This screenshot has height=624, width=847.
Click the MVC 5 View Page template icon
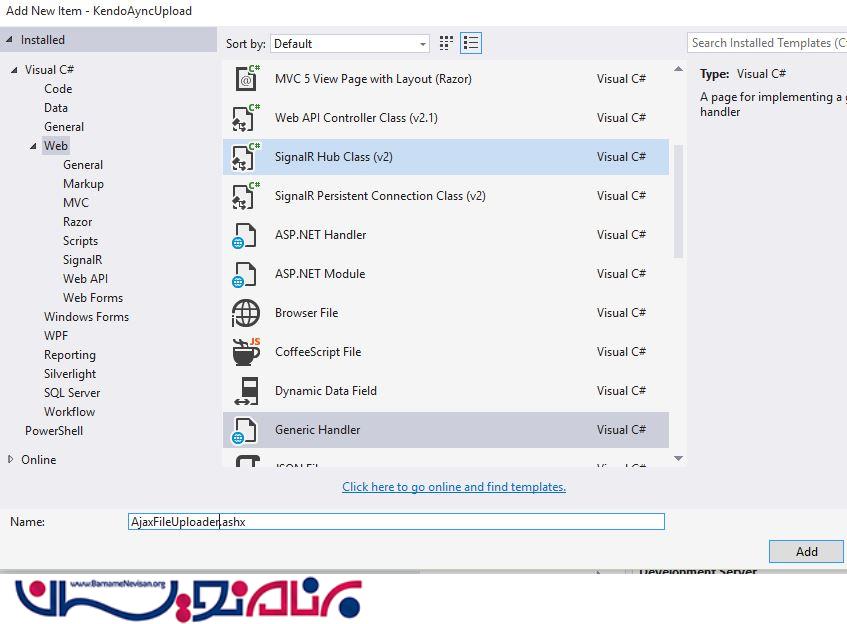tap(246, 78)
